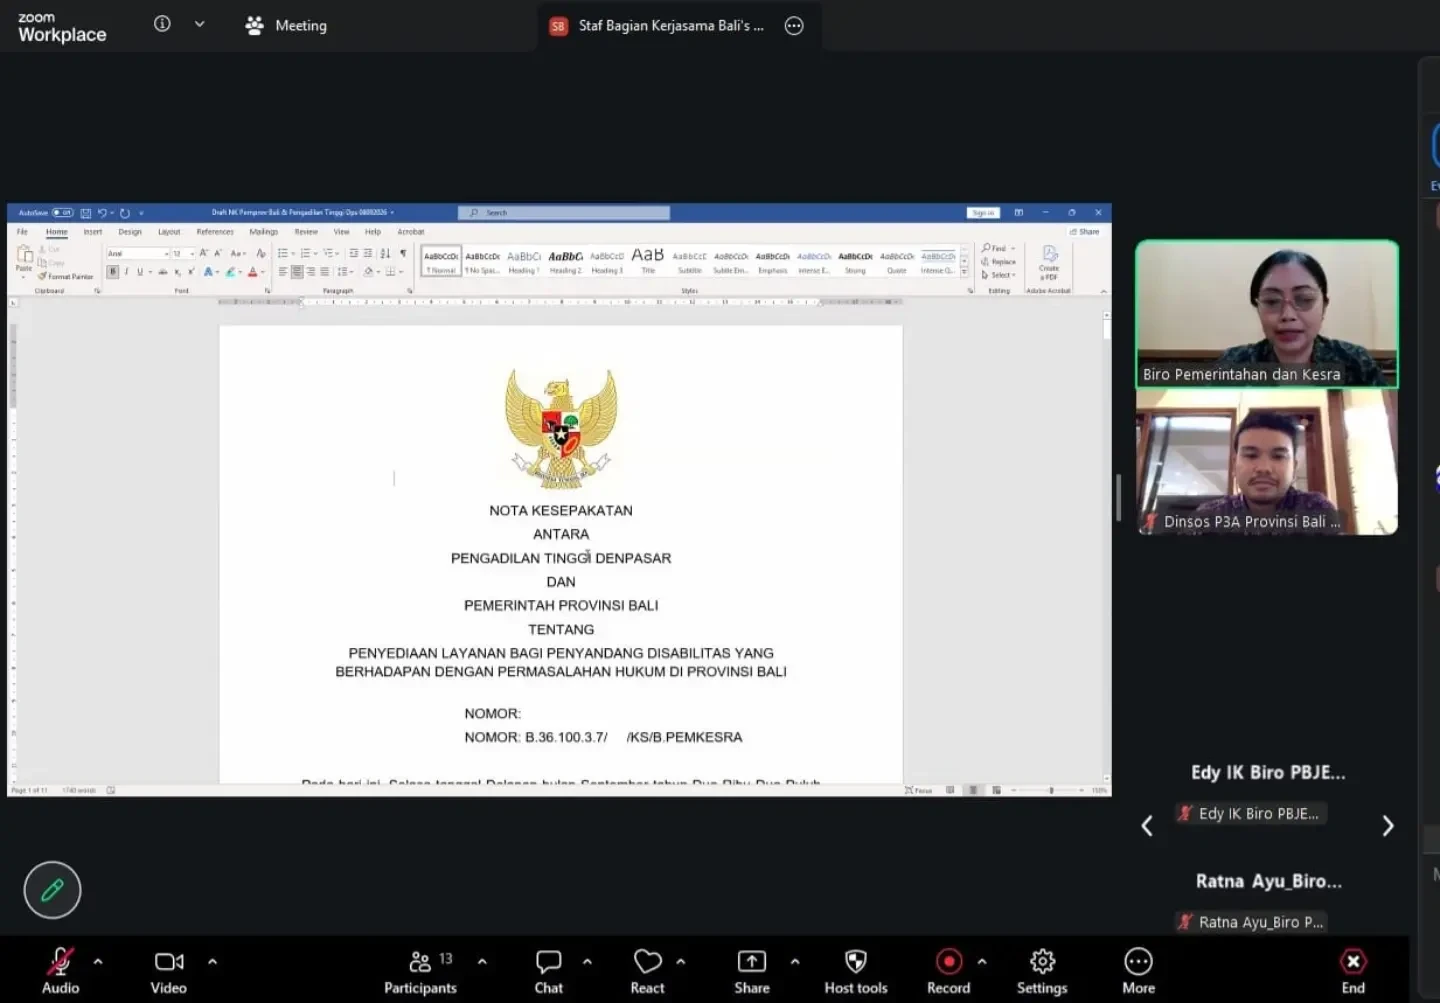Toggle Word AutoSave switch
The width and height of the screenshot is (1440, 1003).
click(x=62, y=213)
